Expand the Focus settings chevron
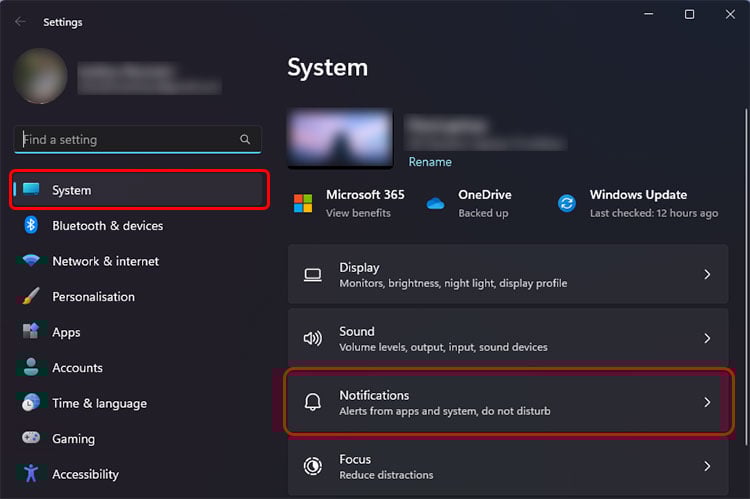Screen dimensions: 750x499 707,466
